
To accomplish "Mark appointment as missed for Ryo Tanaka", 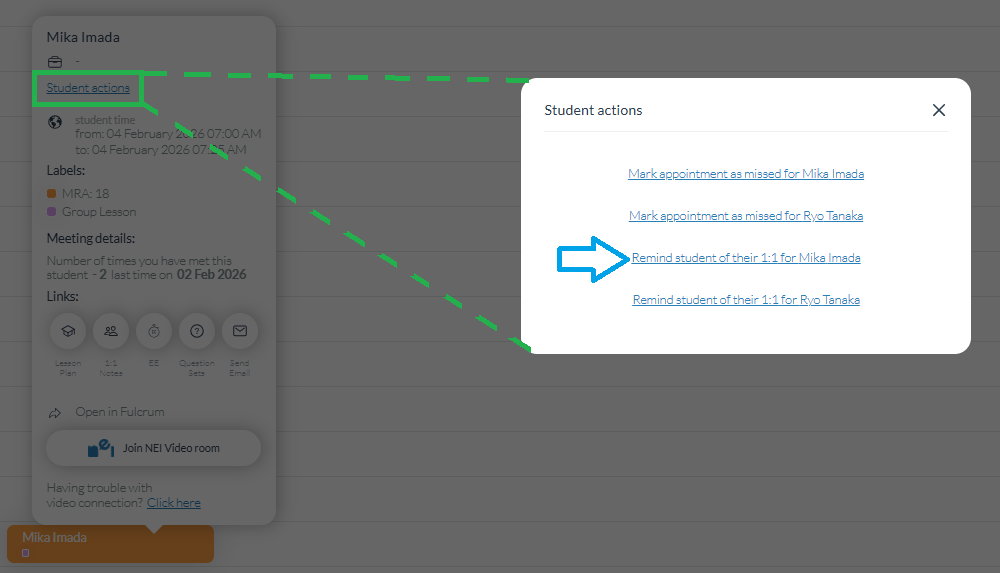I will 746,216.
